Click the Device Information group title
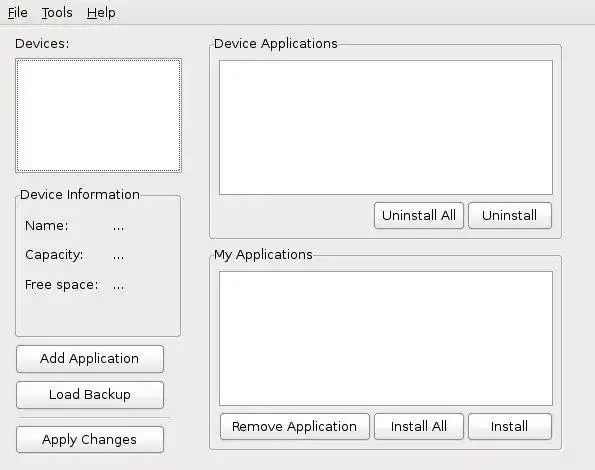This screenshot has width=595, height=470. pyautogui.click(x=80, y=195)
